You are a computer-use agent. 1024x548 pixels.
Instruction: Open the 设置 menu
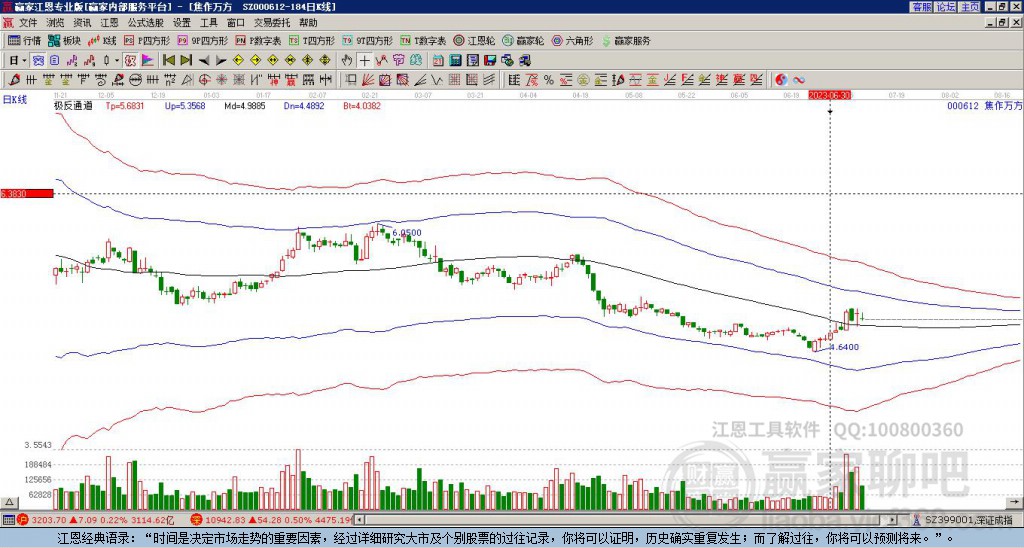coord(182,23)
